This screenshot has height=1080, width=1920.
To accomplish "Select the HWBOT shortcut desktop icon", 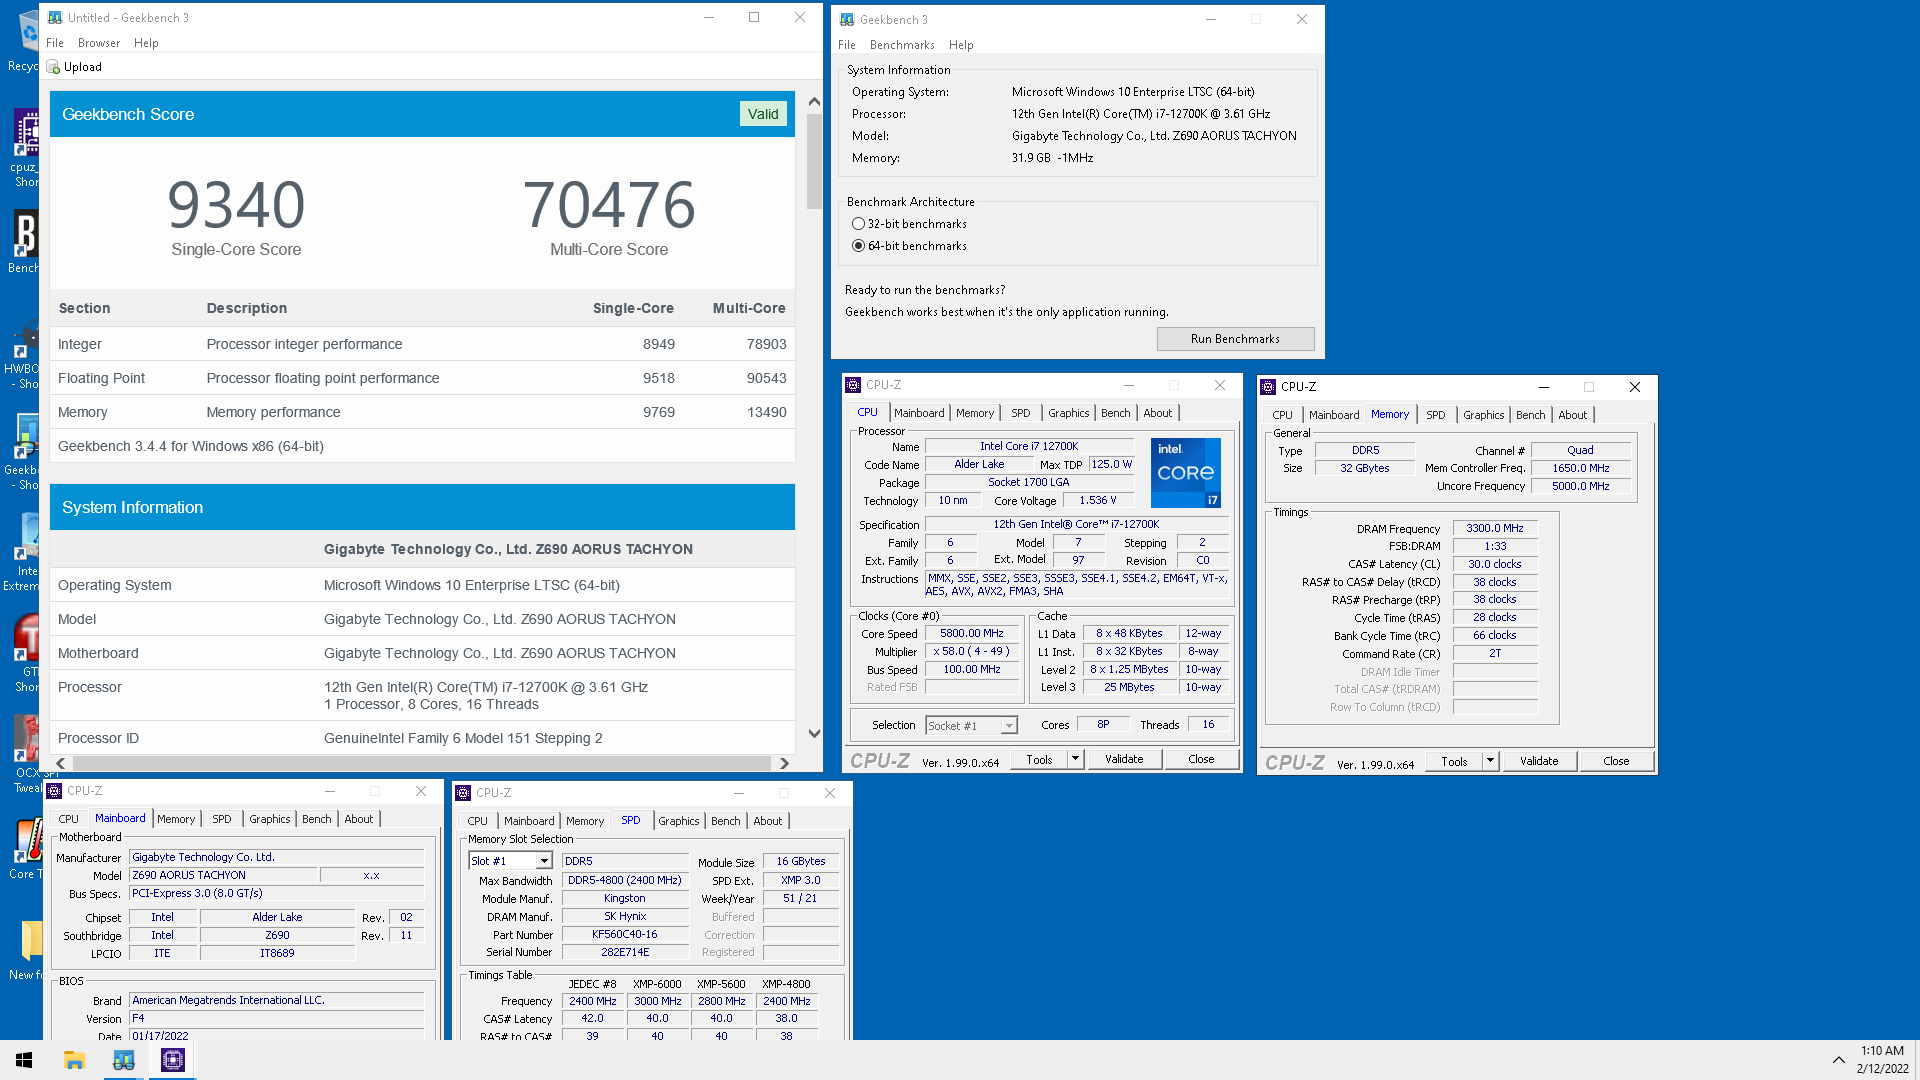I will 25,355.
